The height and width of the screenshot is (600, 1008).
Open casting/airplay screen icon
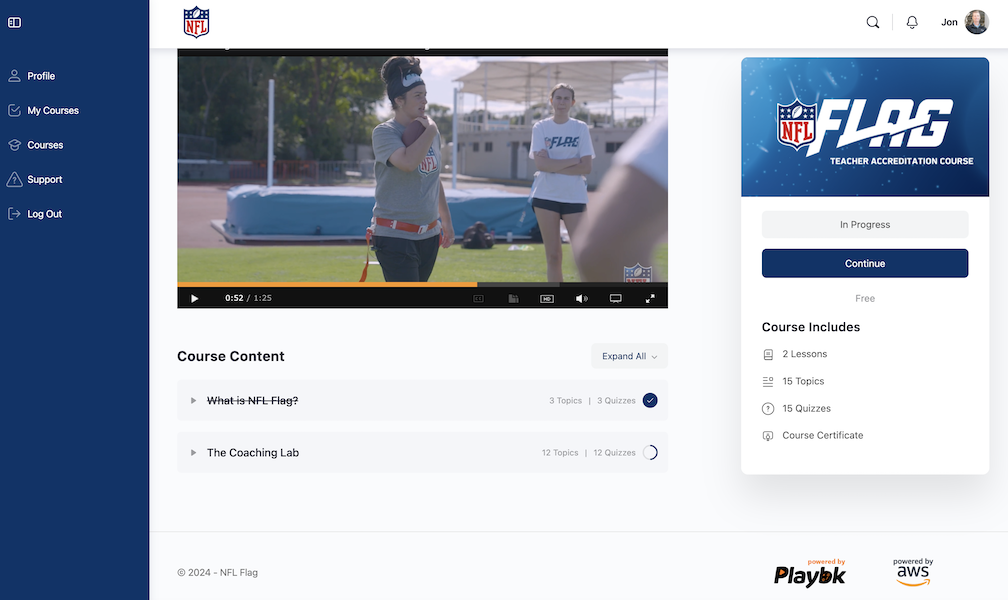615,298
